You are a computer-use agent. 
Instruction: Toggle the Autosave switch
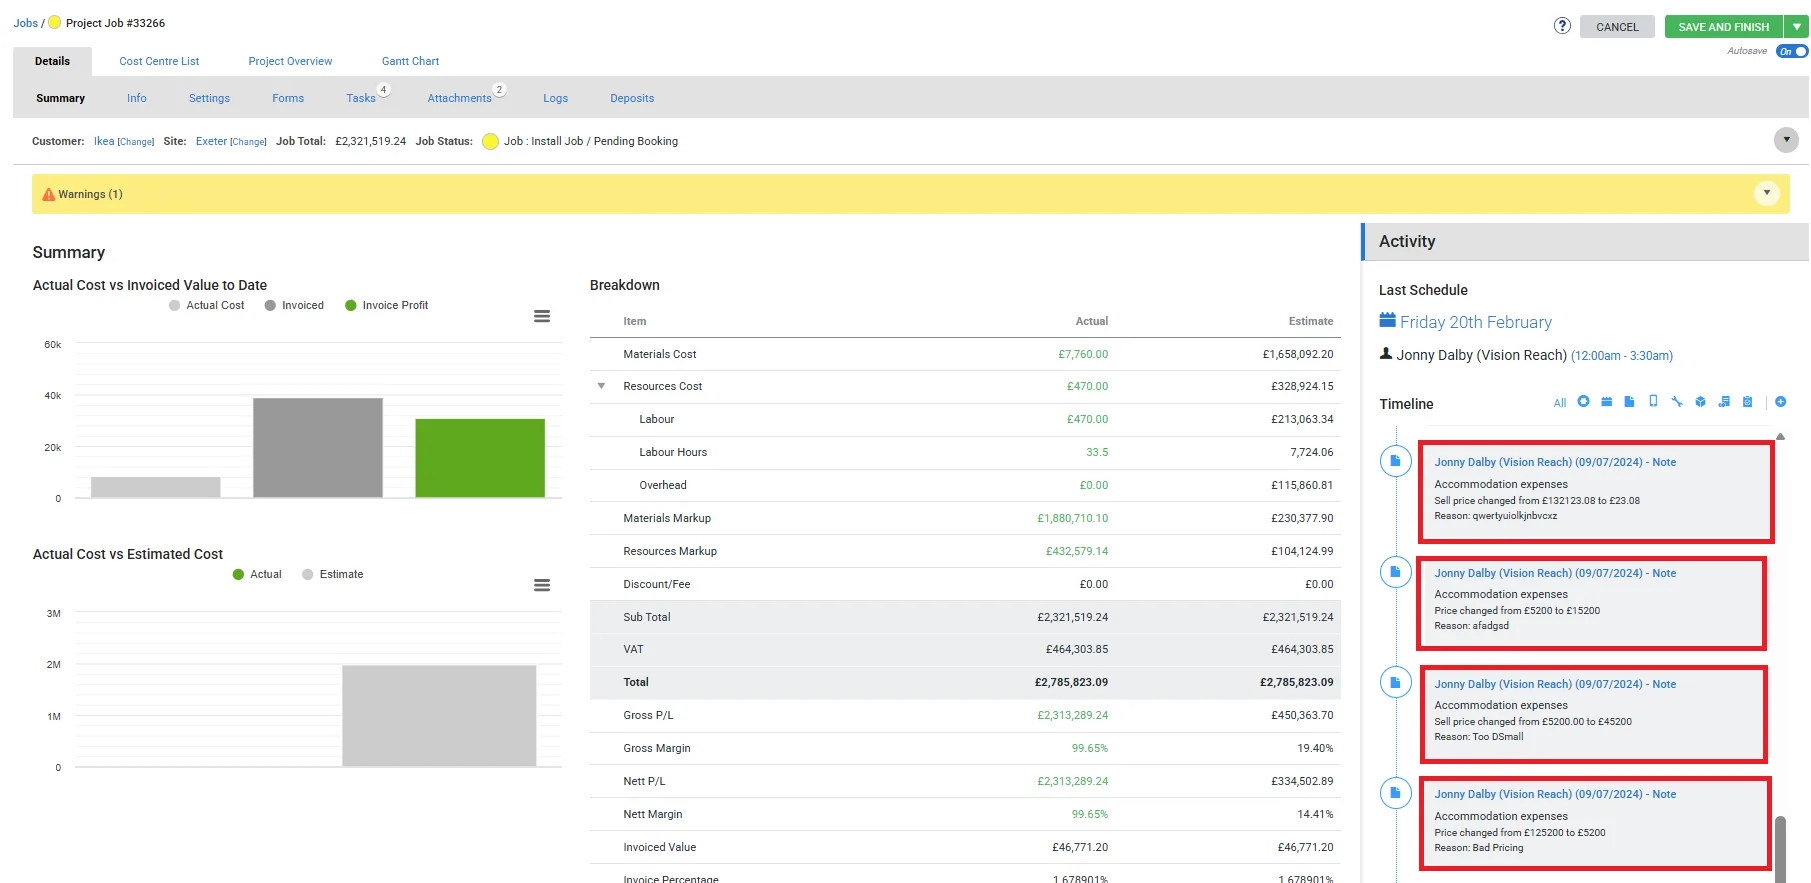[1792, 51]
